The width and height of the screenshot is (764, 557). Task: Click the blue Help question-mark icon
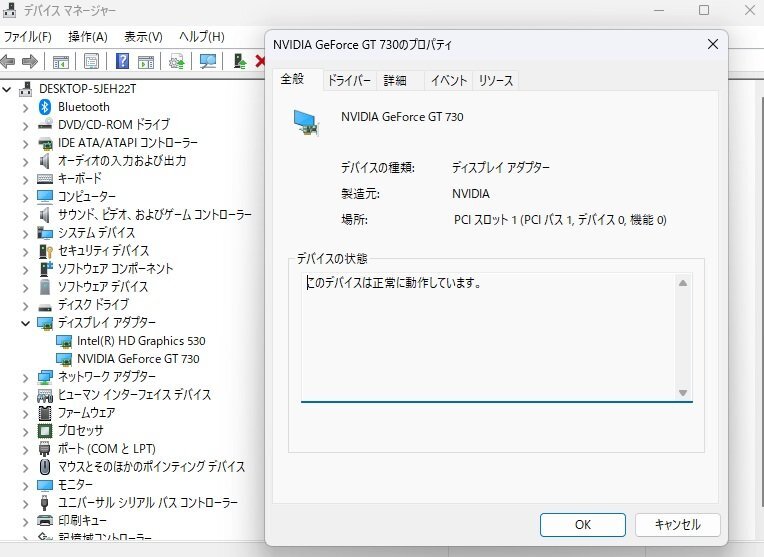tap(122, 61)
